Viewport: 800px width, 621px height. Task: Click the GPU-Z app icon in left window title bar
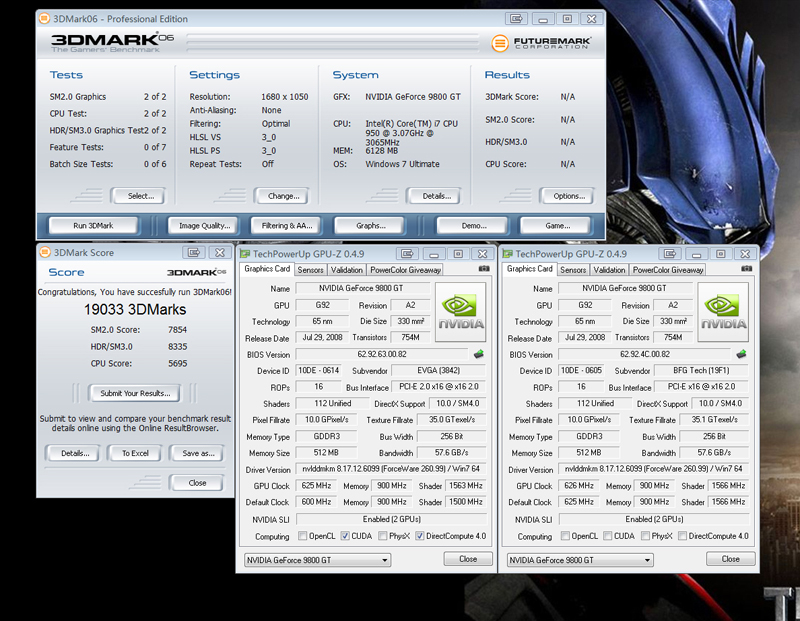[245, 254]
